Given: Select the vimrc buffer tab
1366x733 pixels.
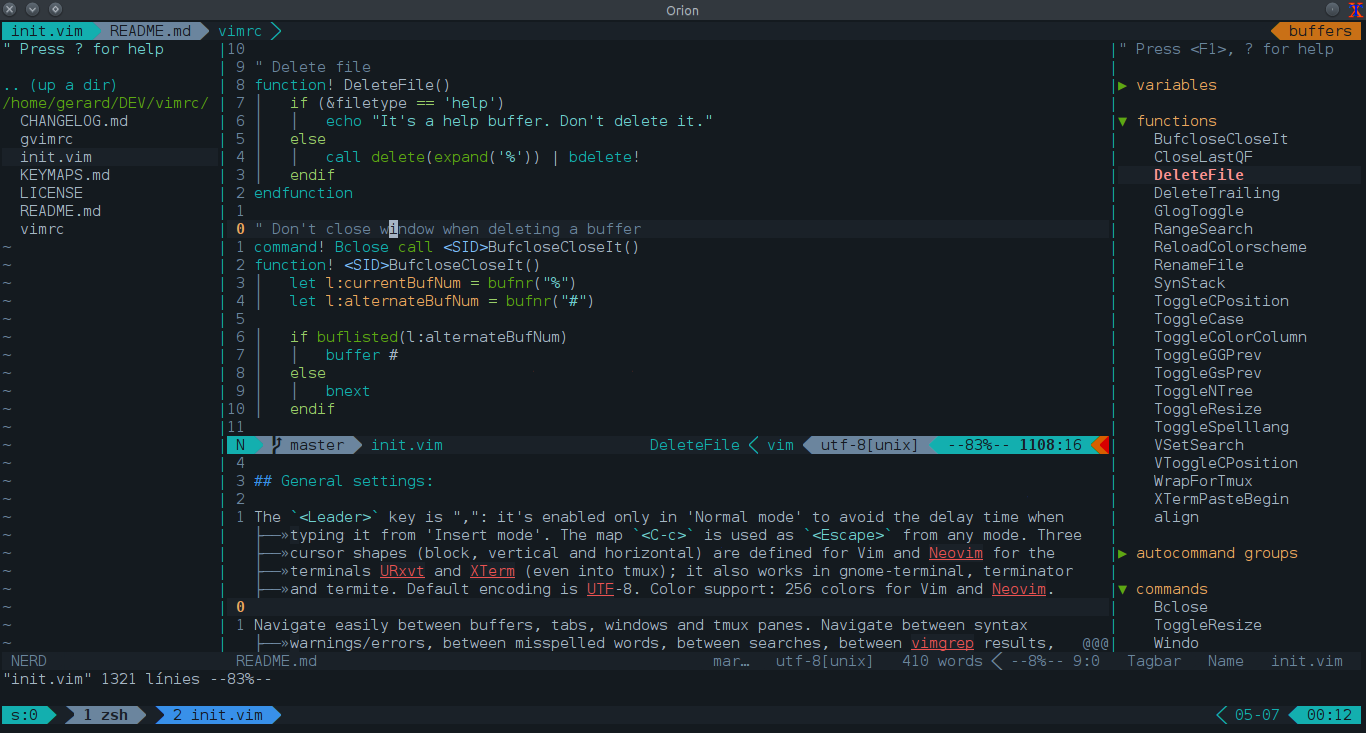Looking at the screenshot, I should pyautogui.click(x=240, y=31).
